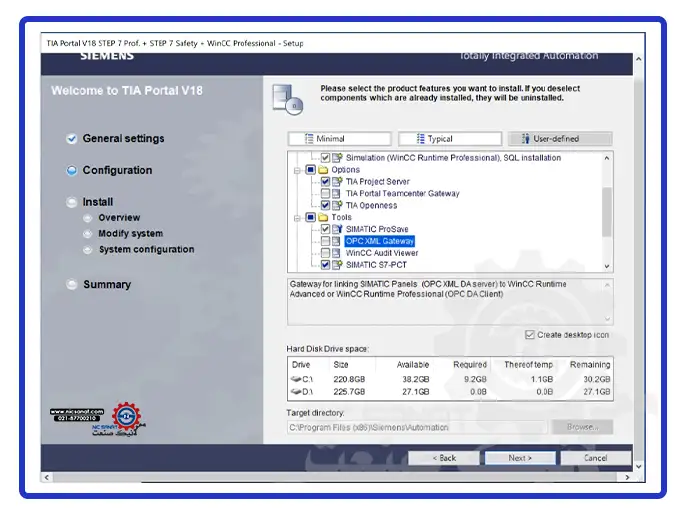Click the C:\ drive icon

(x=296, y=379)
